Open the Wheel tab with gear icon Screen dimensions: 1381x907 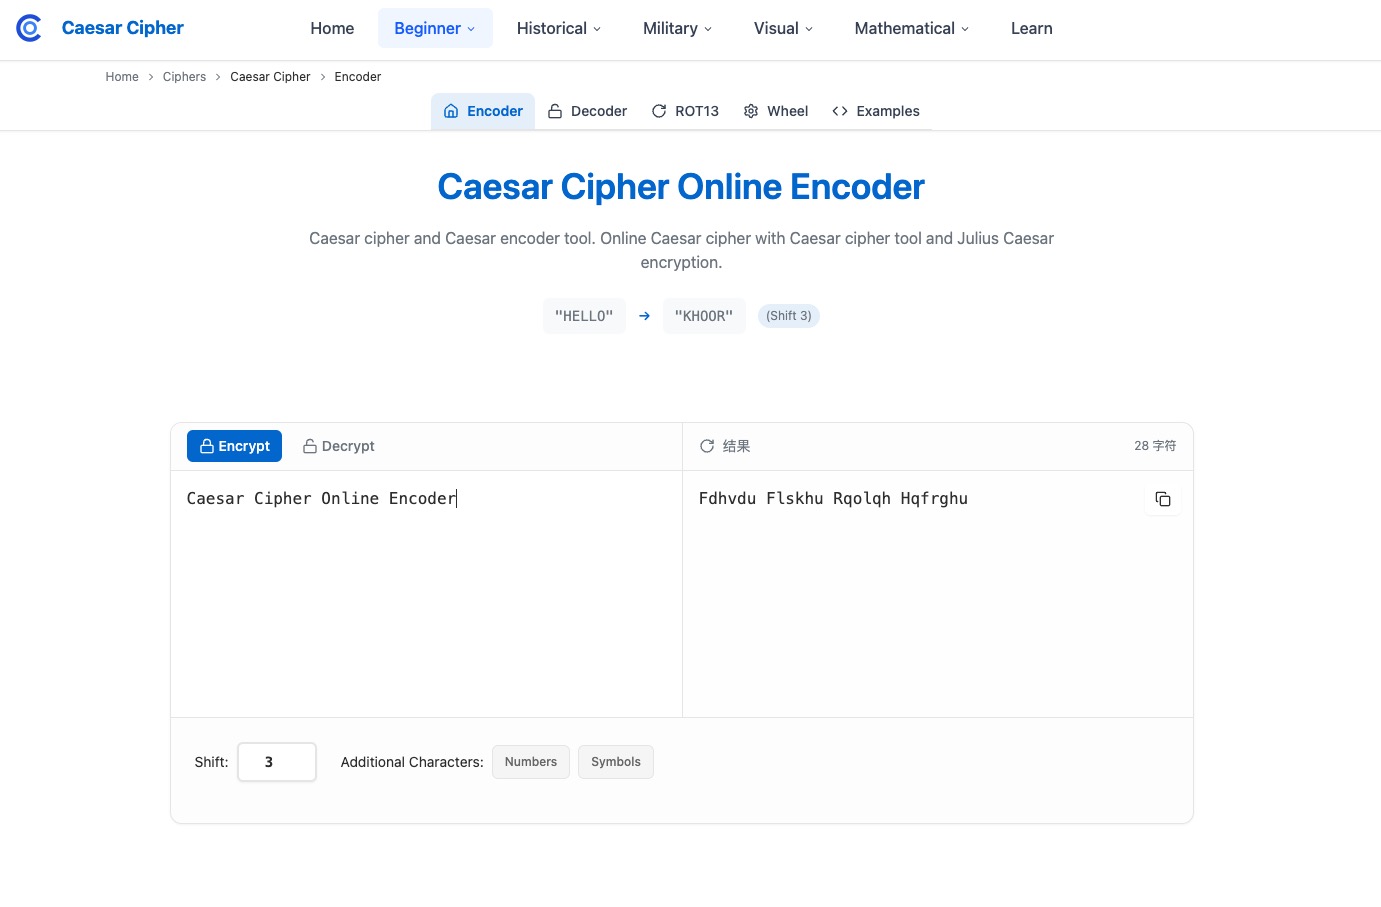pos(776,111)
